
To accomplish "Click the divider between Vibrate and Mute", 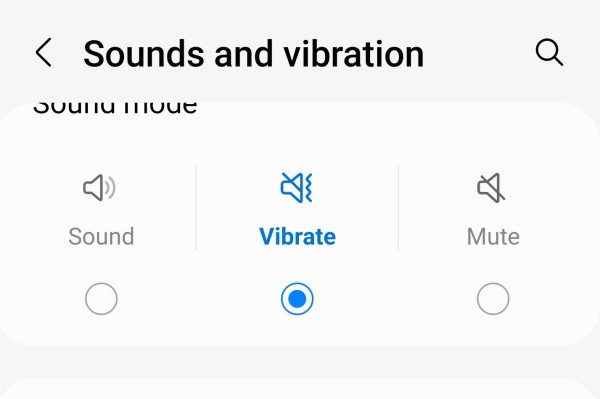I will click(398, 207).
